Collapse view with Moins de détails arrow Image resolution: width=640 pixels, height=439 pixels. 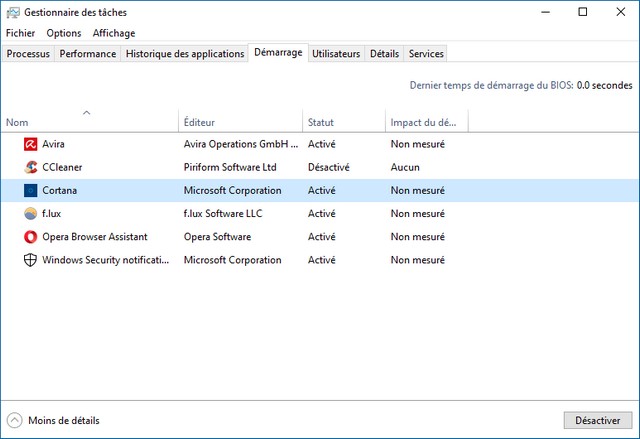(15, 420)
